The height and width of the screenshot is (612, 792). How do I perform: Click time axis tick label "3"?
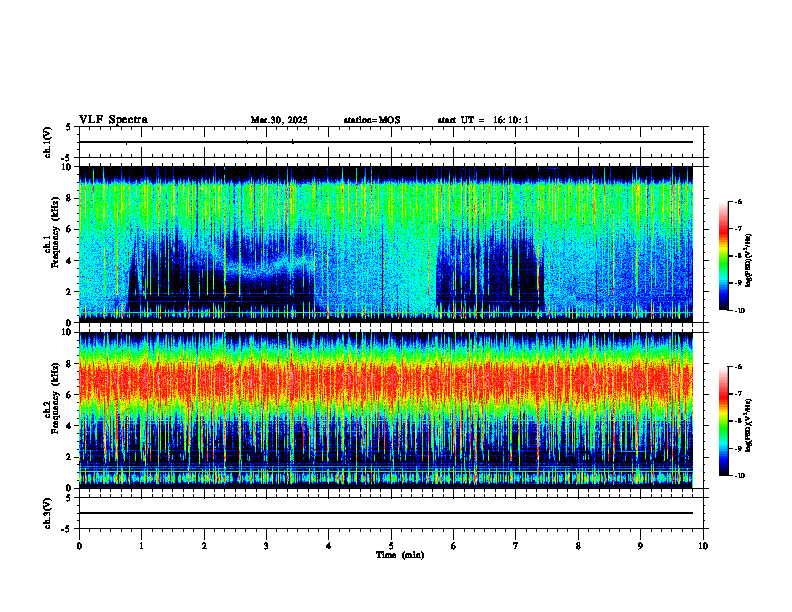pos(266,546)
